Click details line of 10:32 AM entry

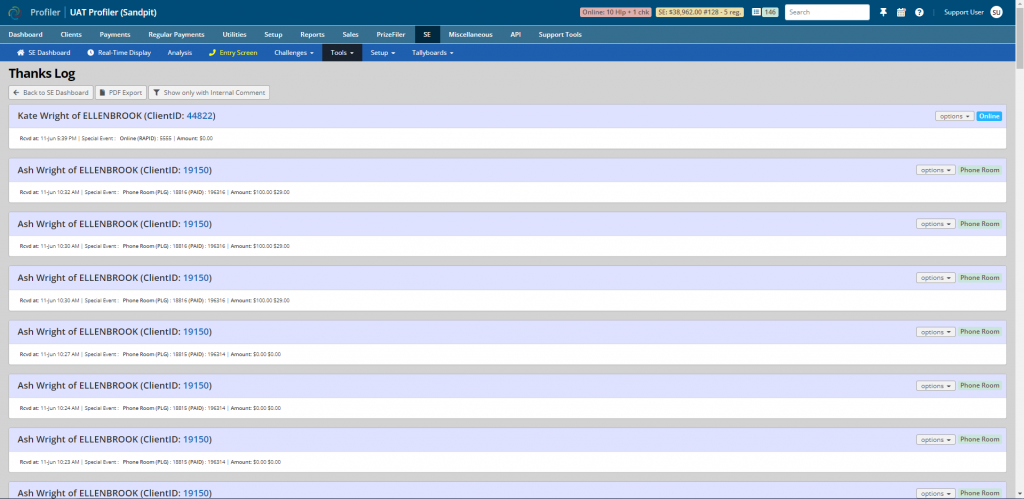pyautogui.click(x=155, y=192)
